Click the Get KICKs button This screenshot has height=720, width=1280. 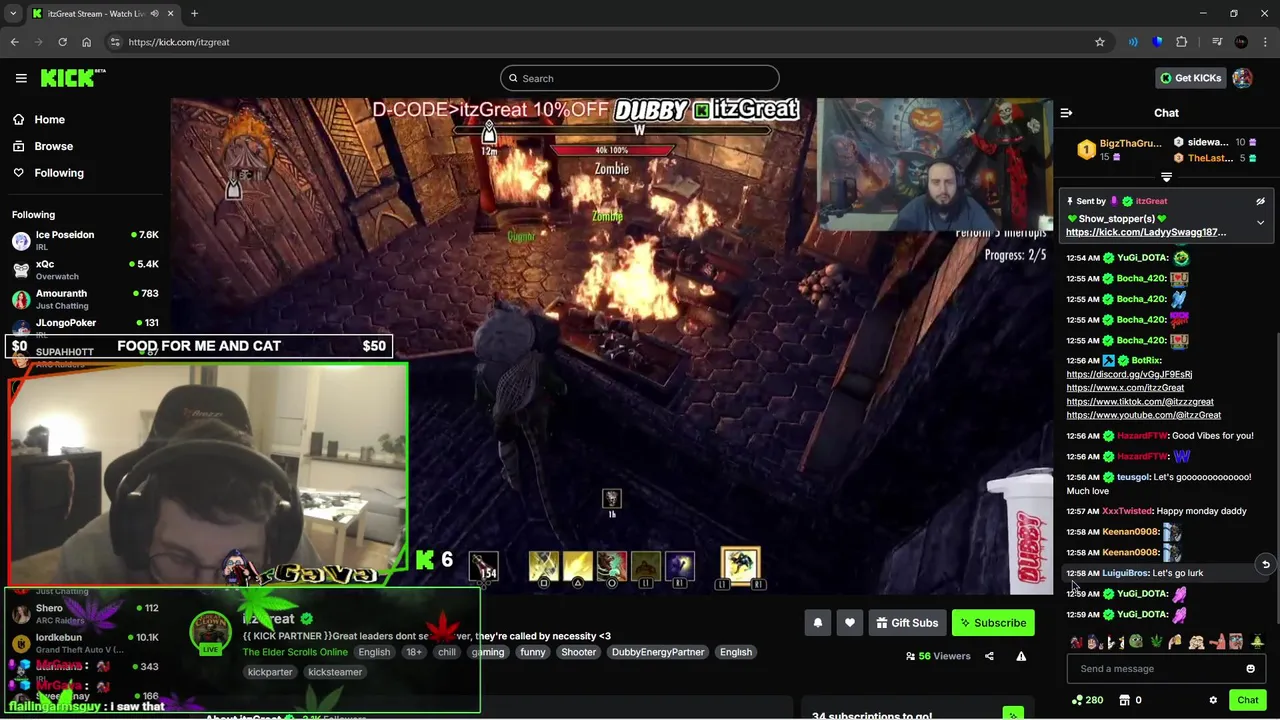1190,78
